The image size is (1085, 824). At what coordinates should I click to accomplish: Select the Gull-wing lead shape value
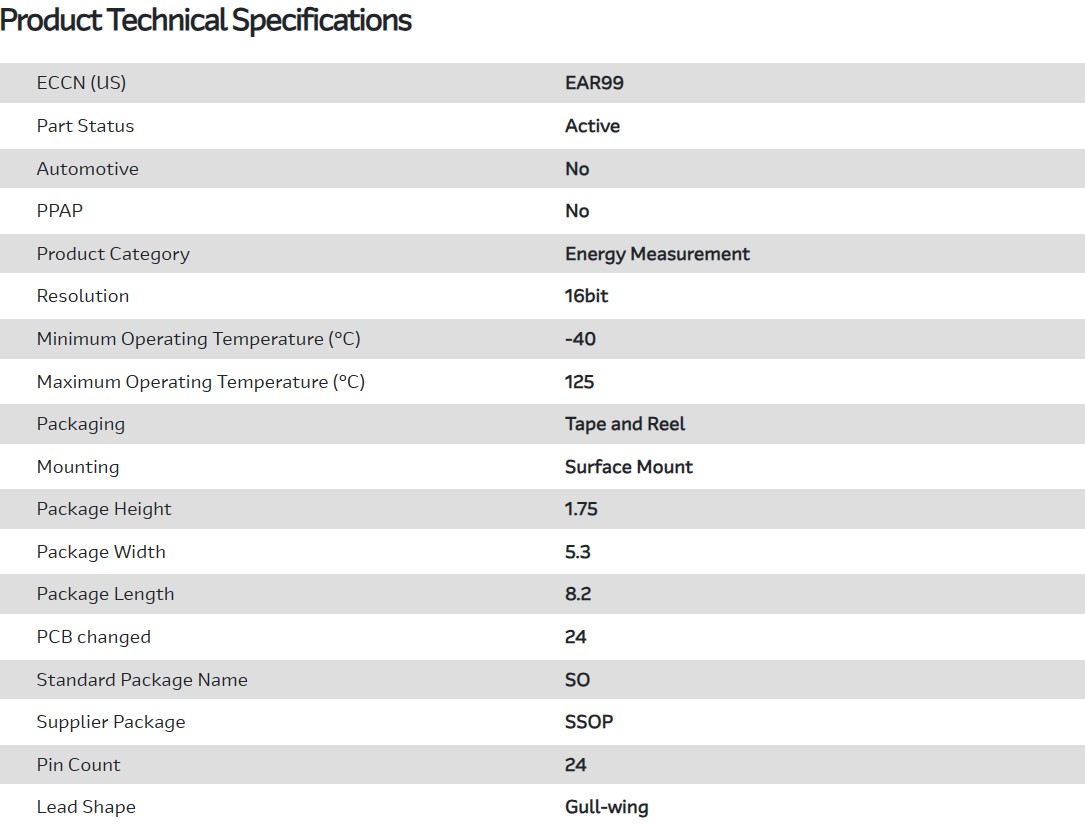(x=606, y=807)
